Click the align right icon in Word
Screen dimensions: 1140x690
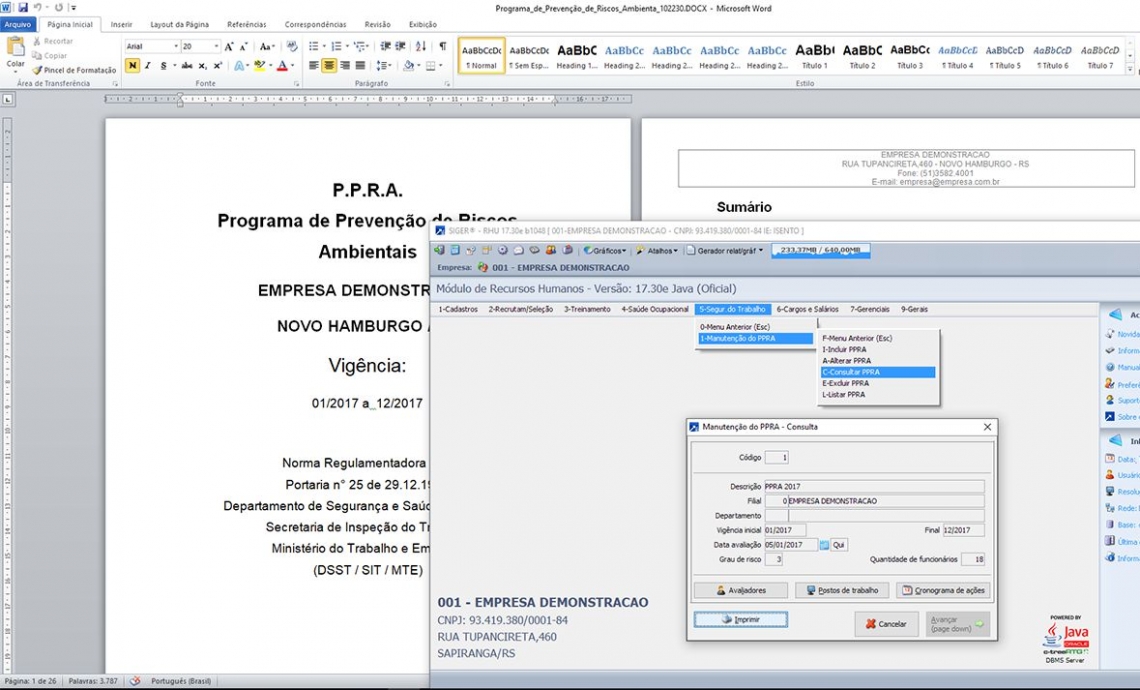point(345,65)
